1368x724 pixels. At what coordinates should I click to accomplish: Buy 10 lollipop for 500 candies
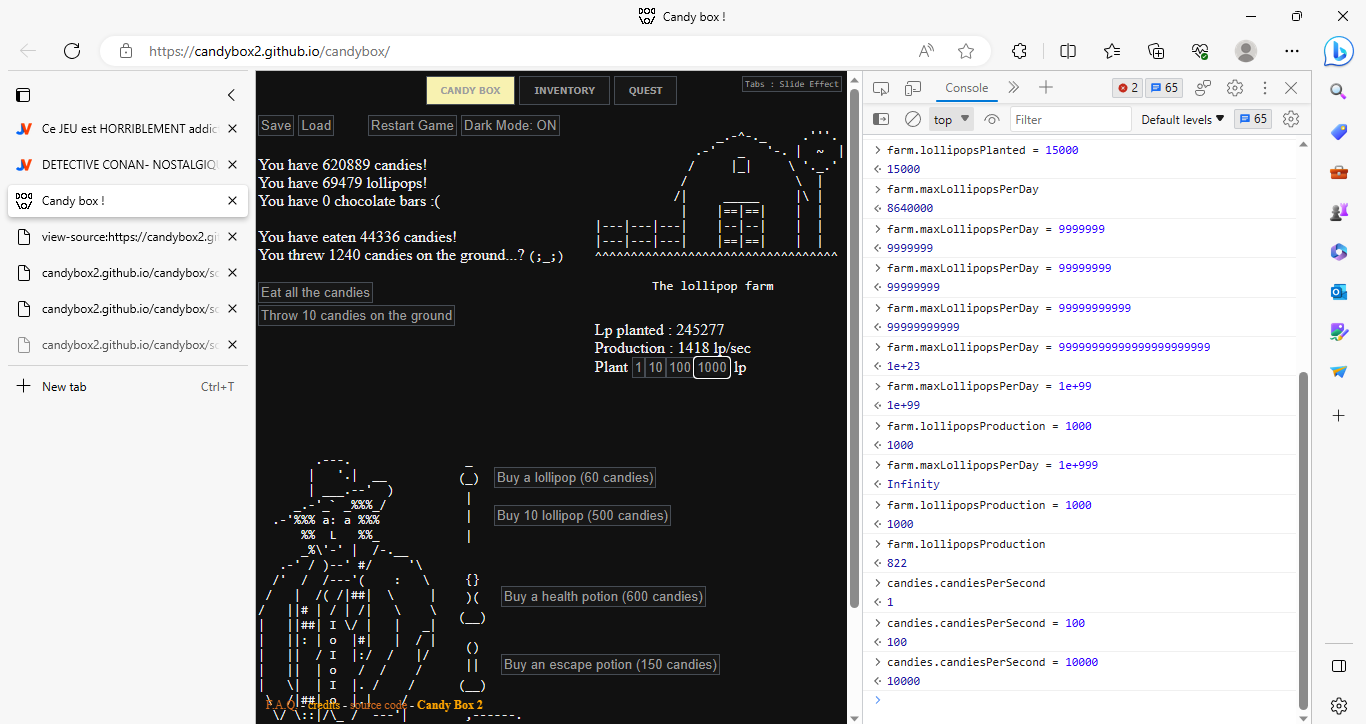point(582,515)
